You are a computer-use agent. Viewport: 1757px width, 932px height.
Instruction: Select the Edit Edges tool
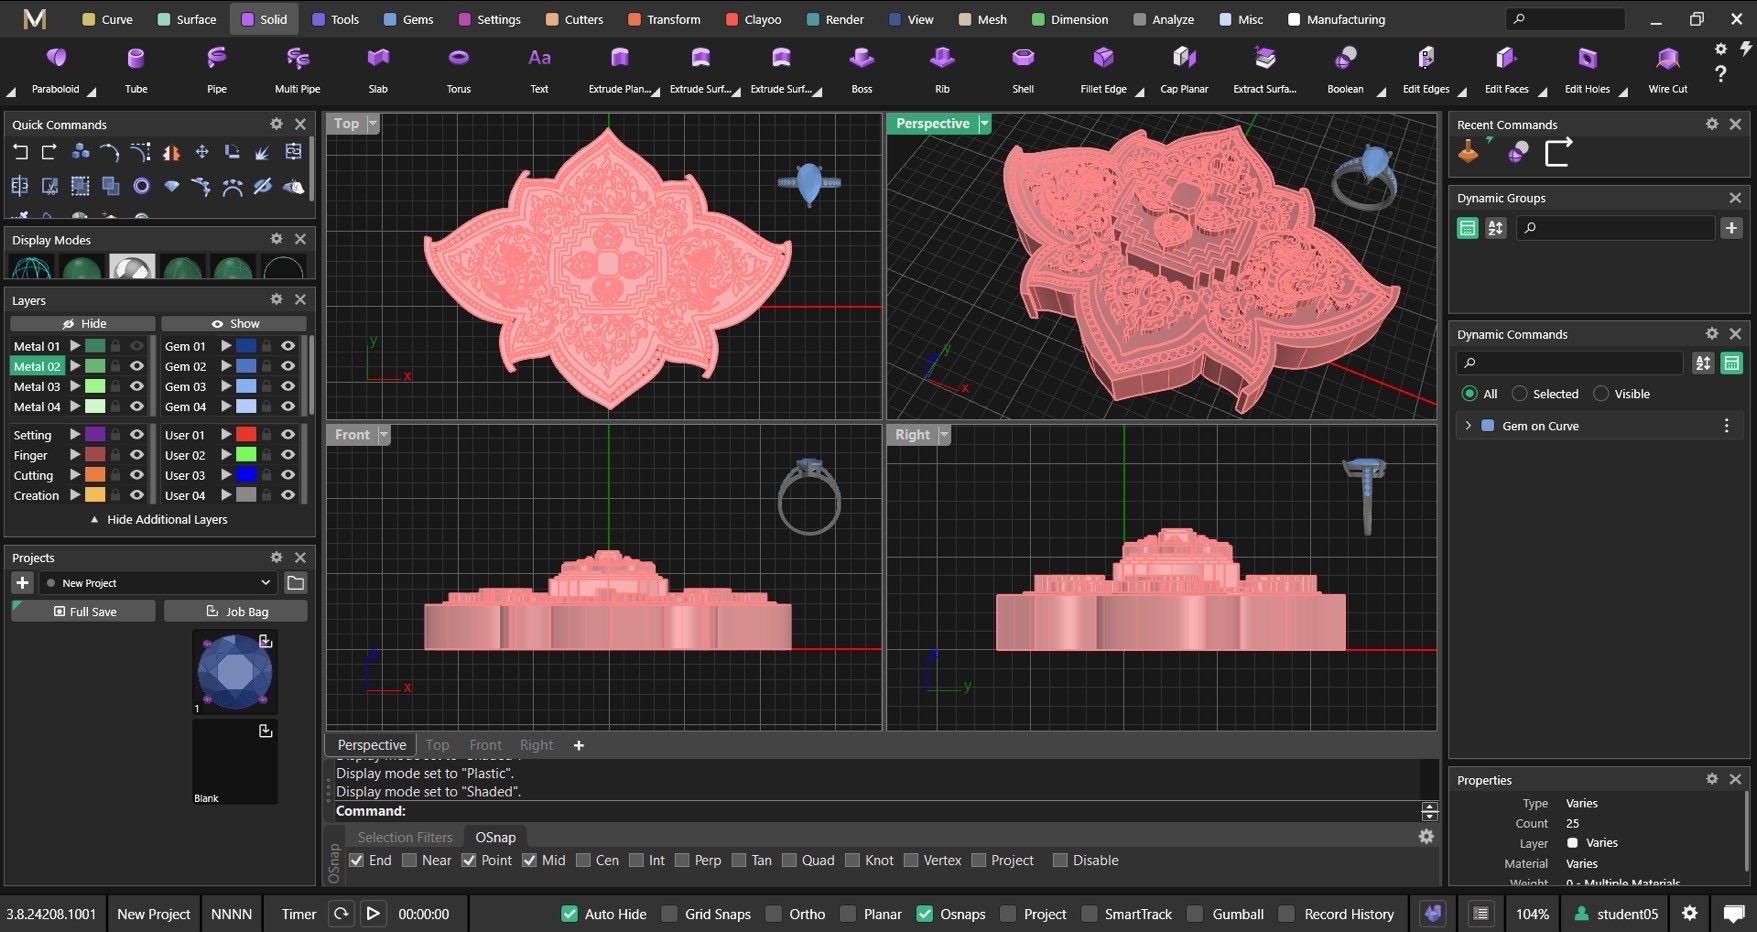click(x=1426, y=69)
